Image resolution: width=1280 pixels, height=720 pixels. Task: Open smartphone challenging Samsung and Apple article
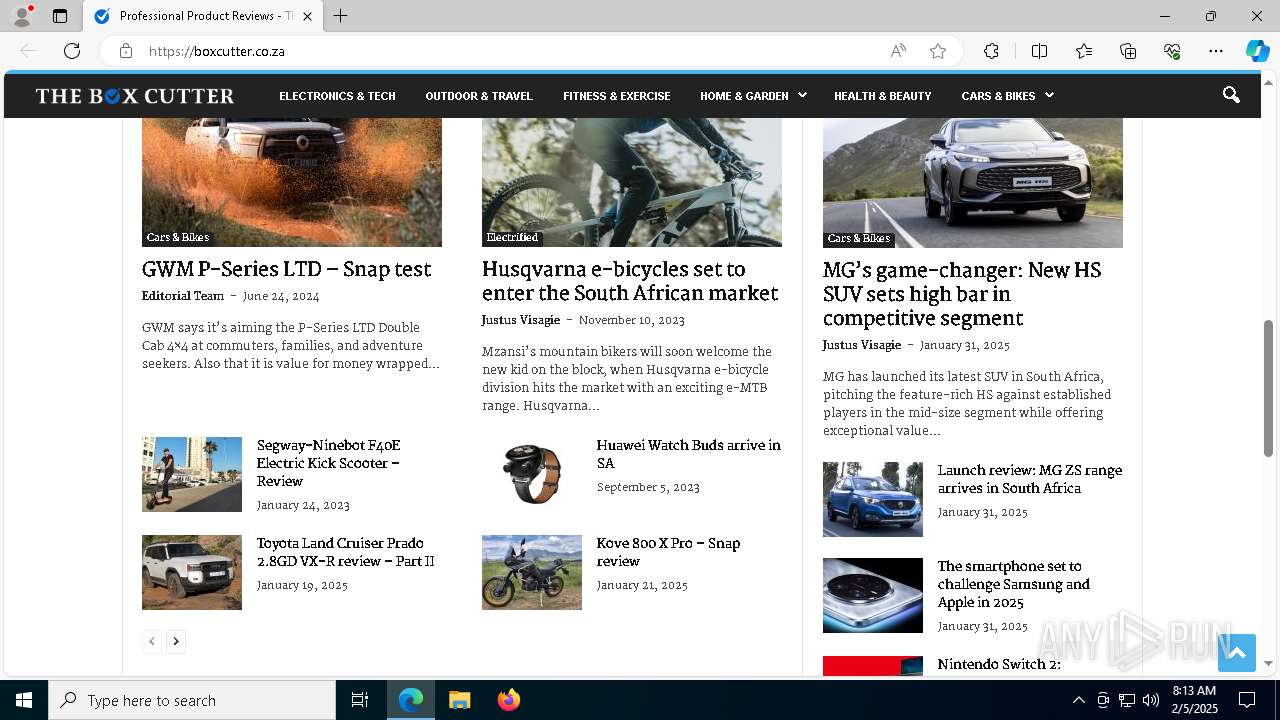tap(1014, 584)
